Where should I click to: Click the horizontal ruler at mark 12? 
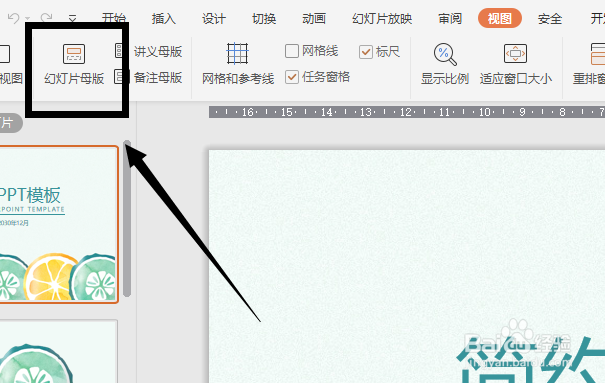pos(406,112)
